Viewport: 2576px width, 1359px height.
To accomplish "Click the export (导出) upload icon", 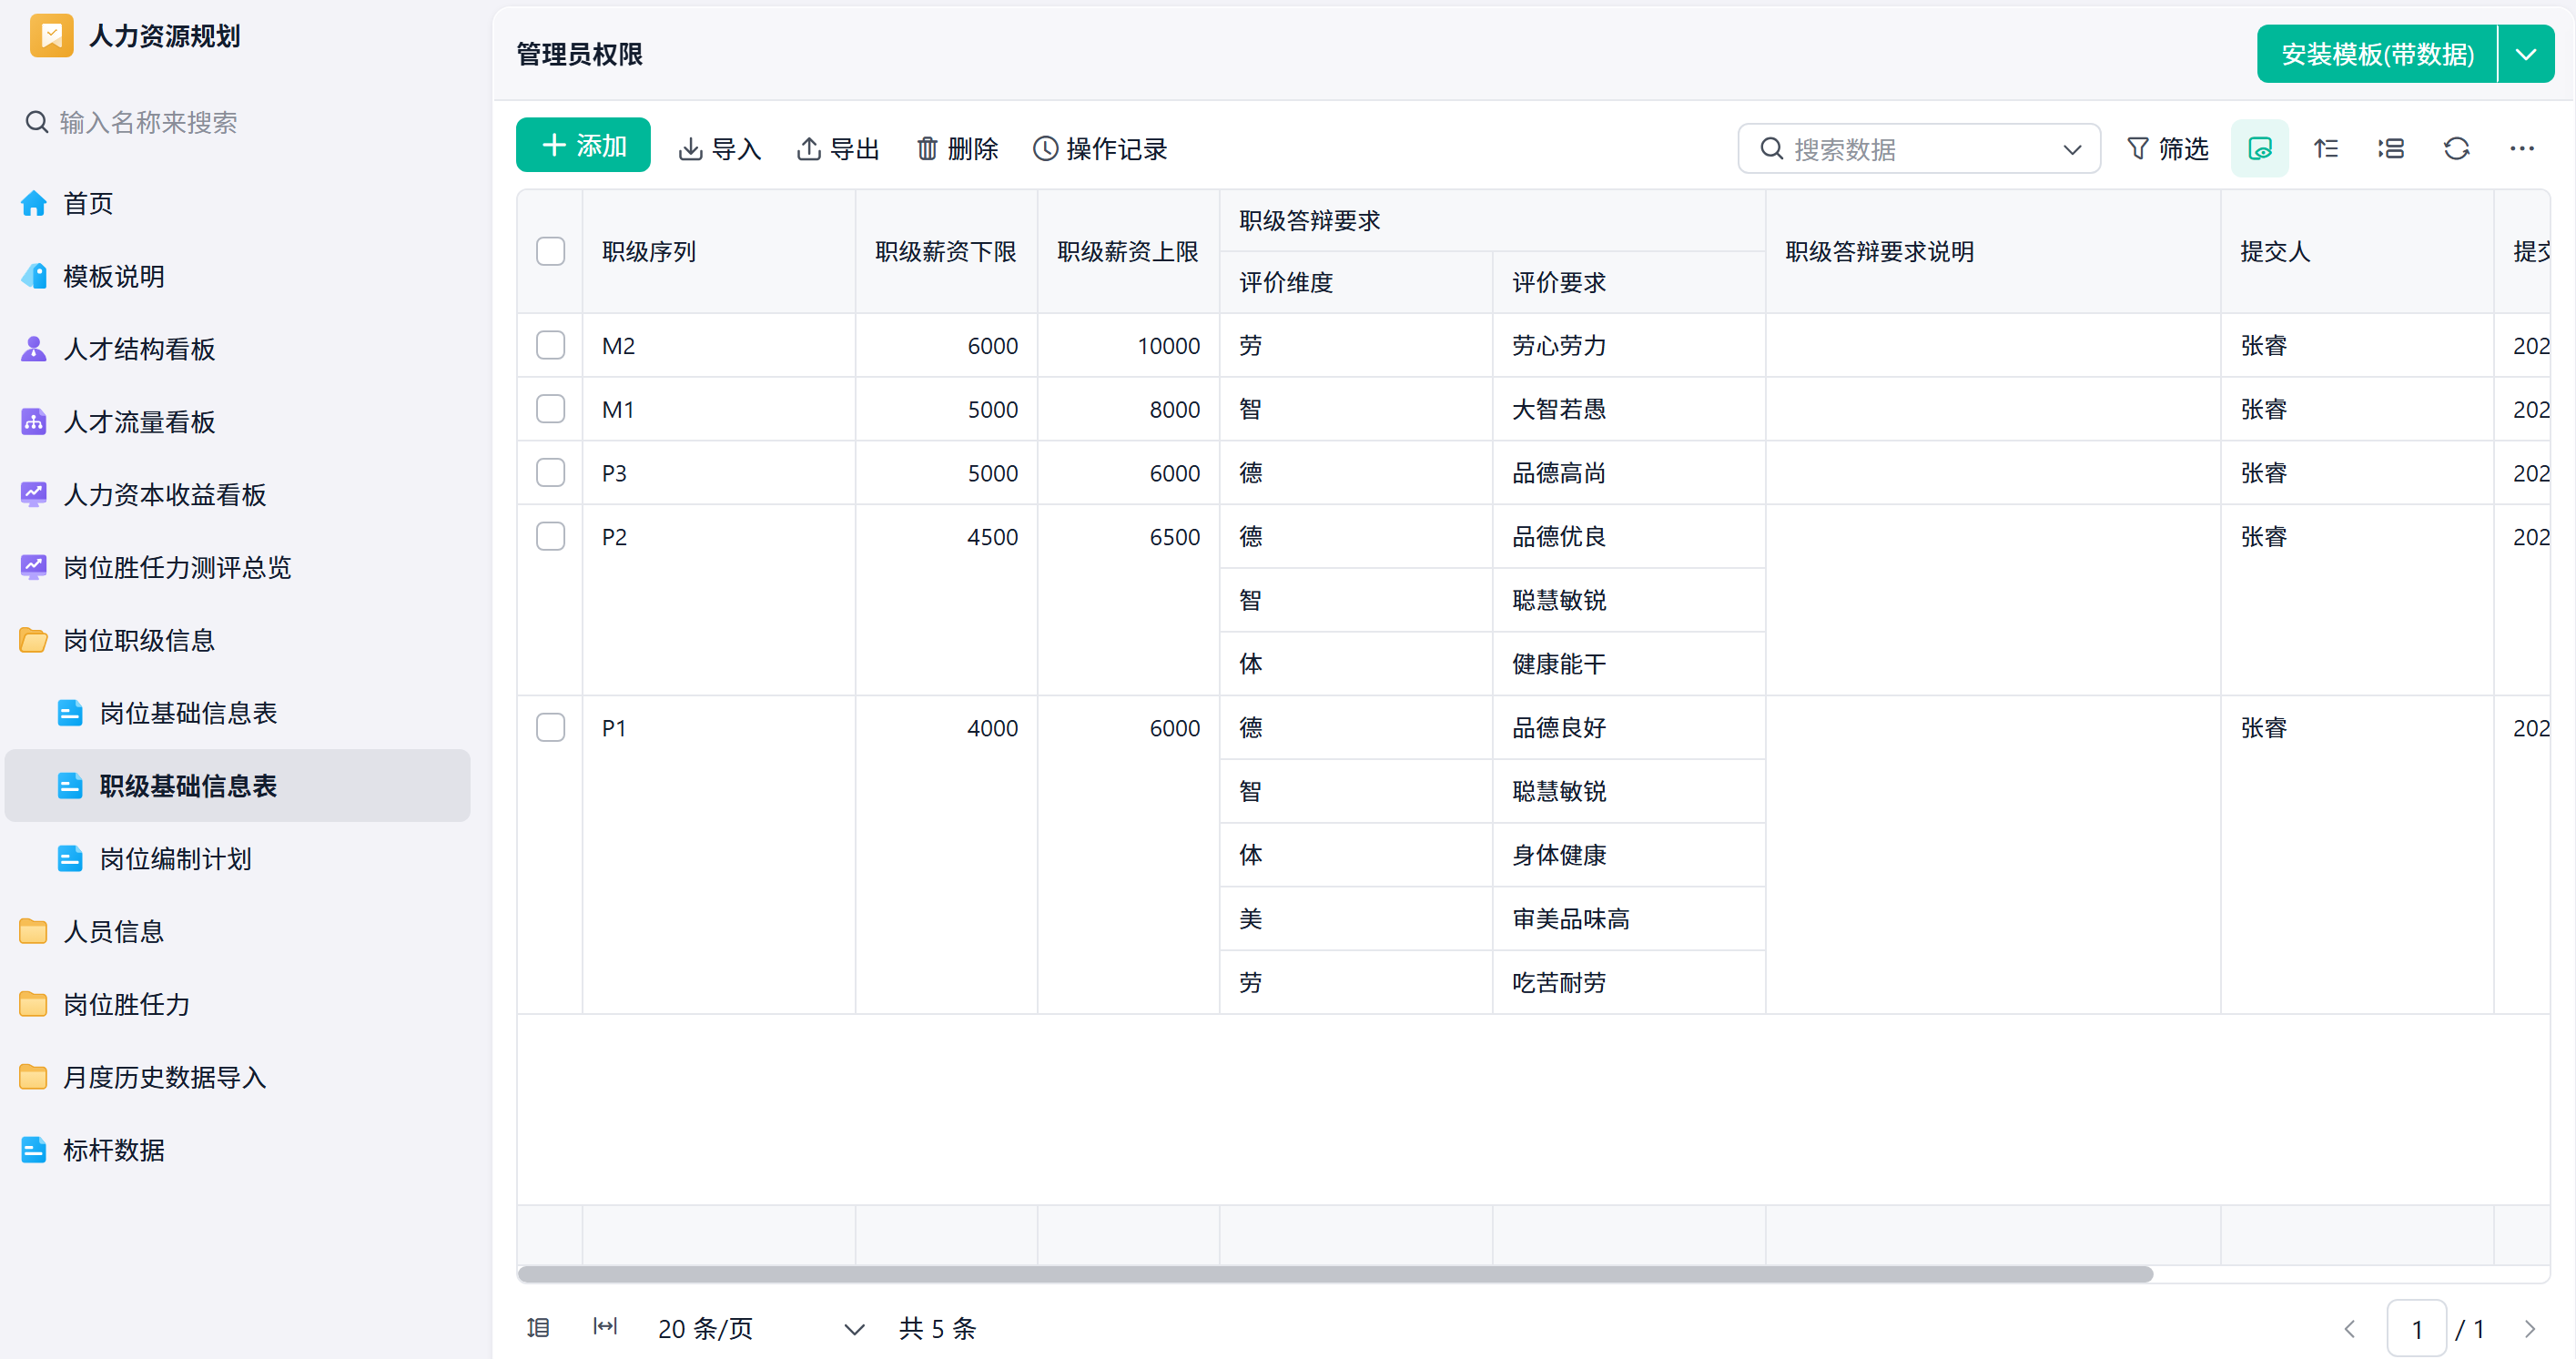I will [809, 149].
